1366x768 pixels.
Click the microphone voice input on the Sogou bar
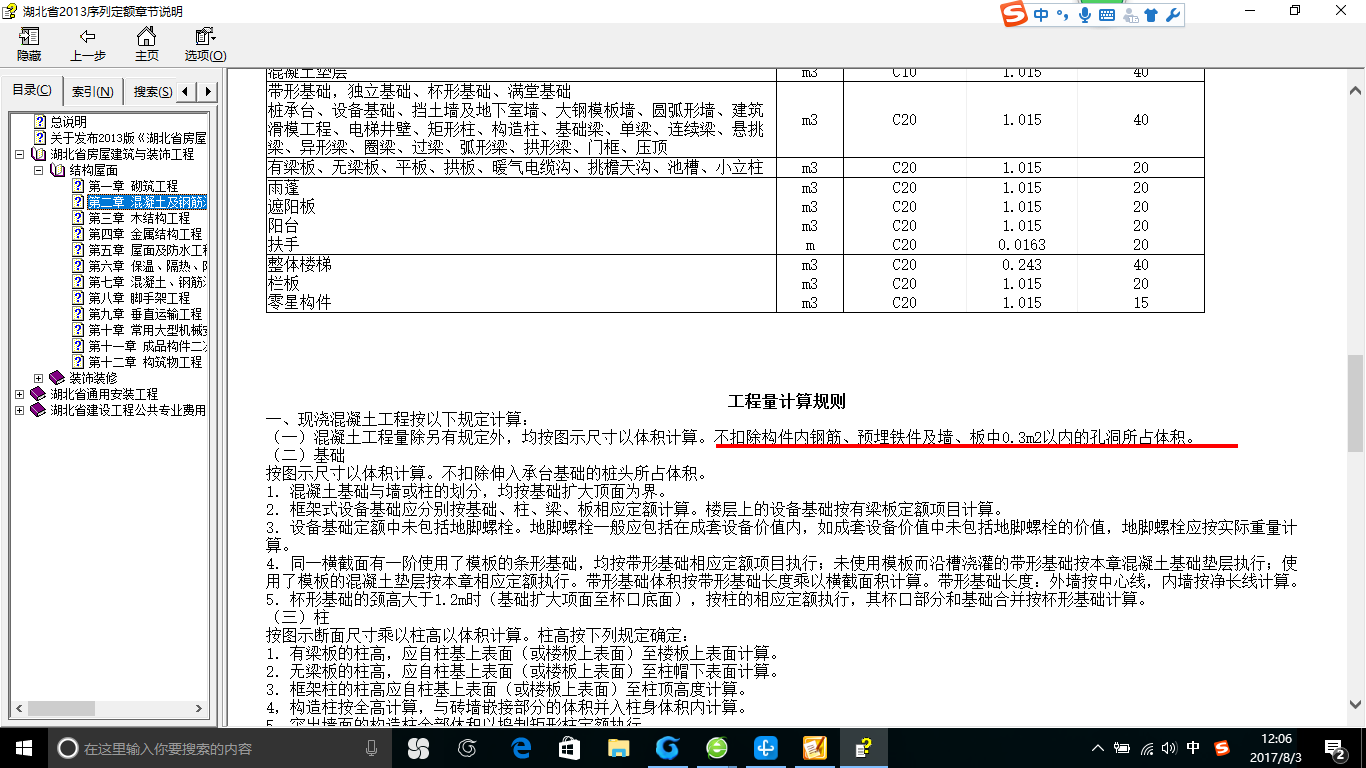[1085, 15]
